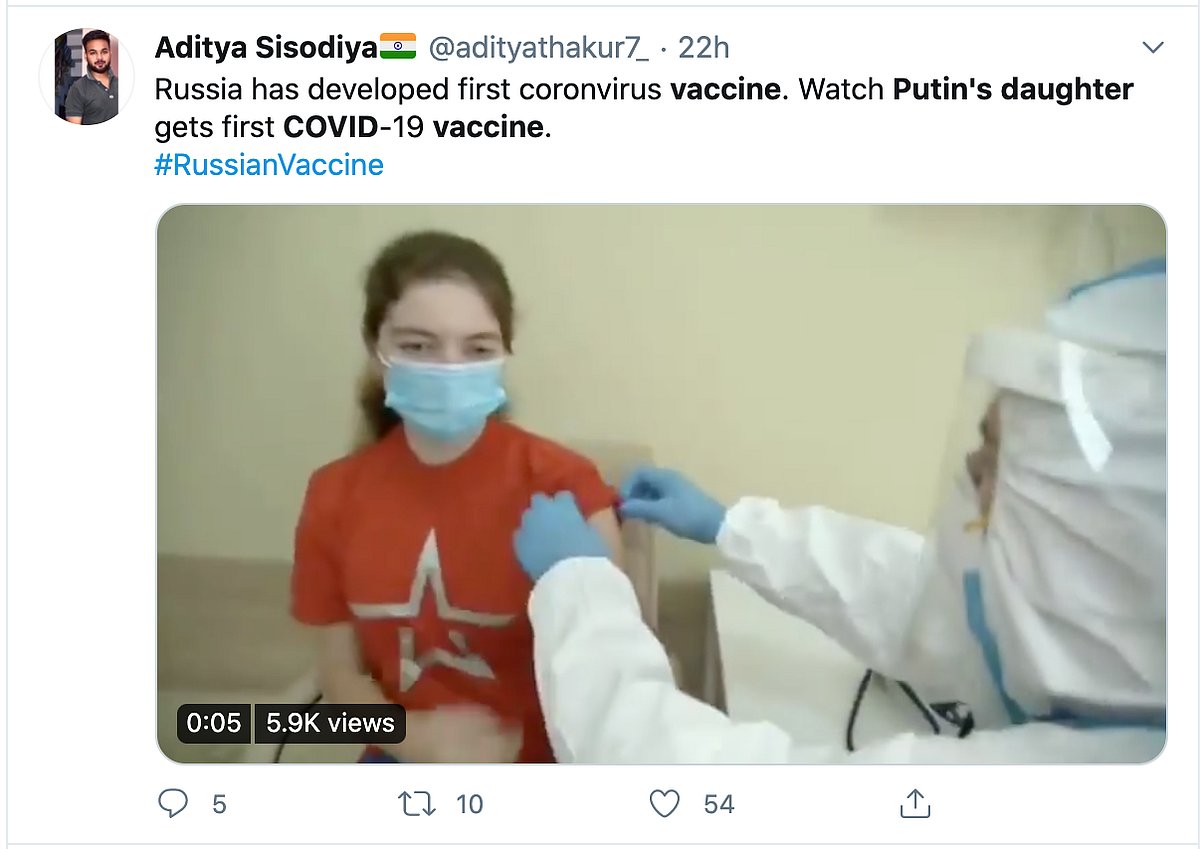Click the 5.9K views label
Viewport: 1200px width, 849px height.
330,723
